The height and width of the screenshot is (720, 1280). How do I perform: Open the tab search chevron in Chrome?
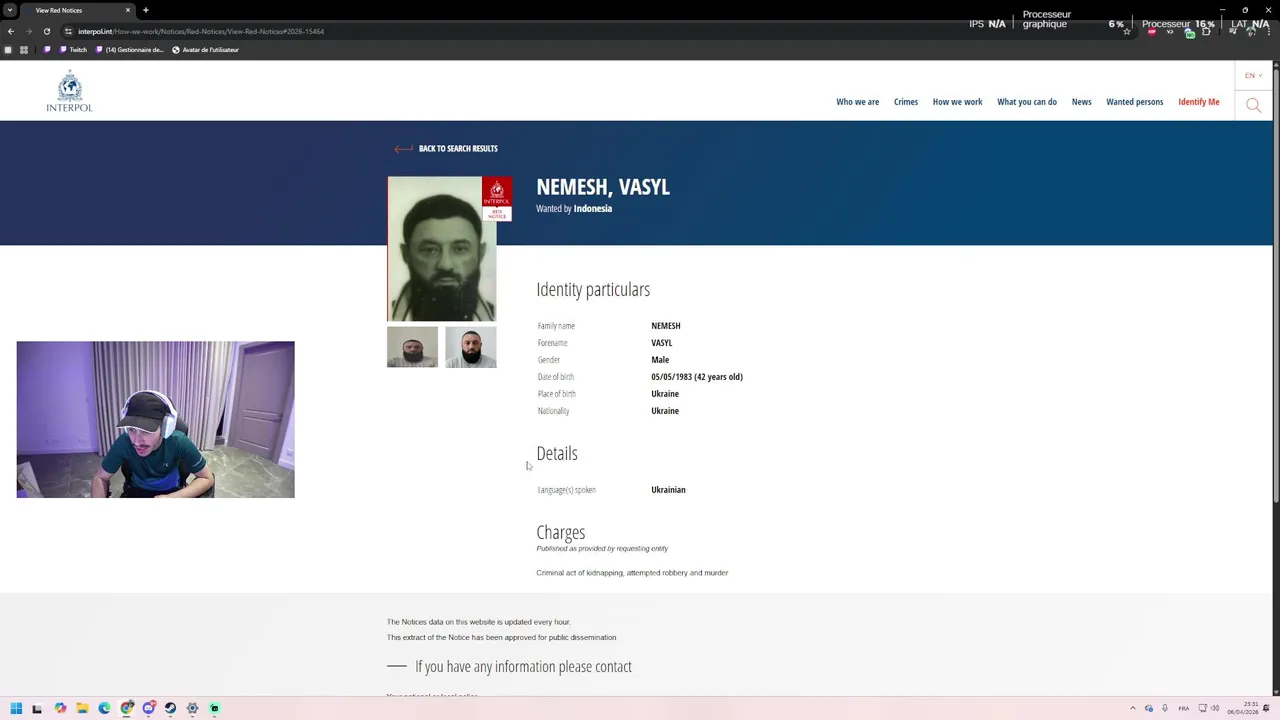pyautogui.click(x=9, y=10)
